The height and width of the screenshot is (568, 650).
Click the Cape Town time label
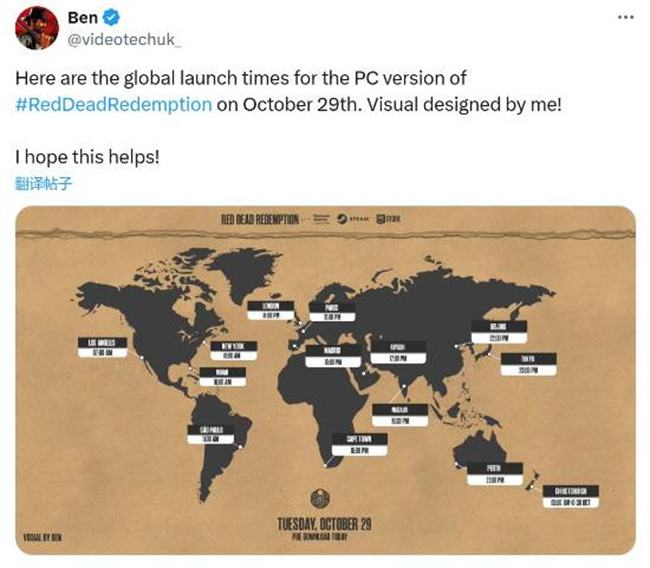click(358, 445)
